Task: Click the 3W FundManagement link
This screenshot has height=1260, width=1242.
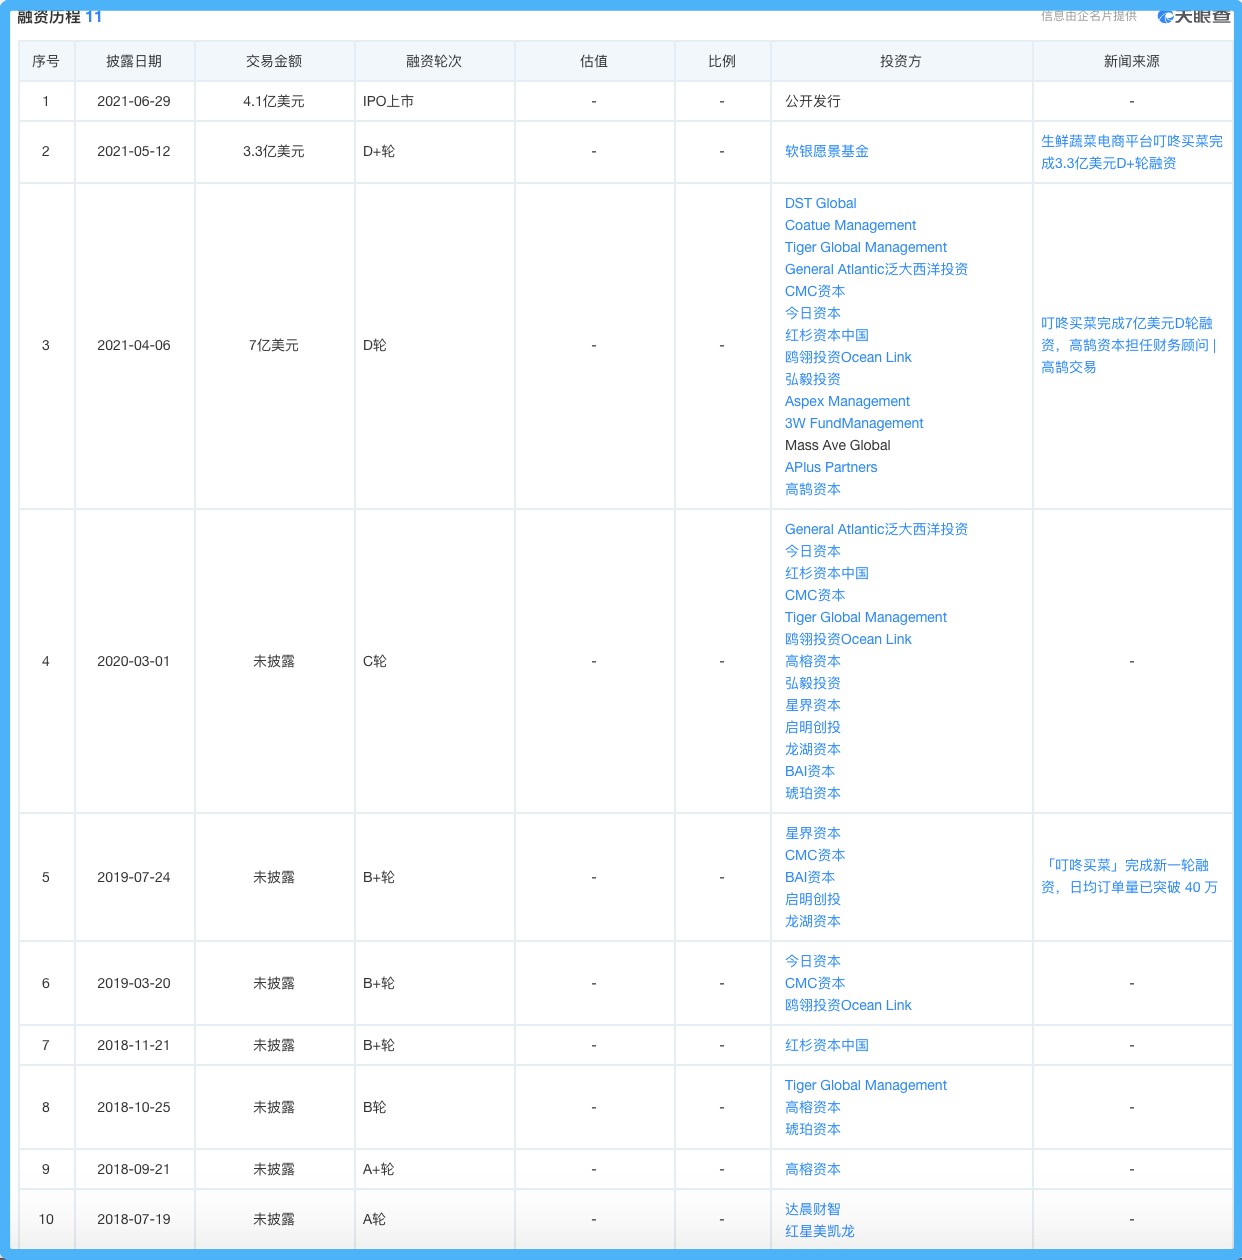Action: click(x=854, y=423)
